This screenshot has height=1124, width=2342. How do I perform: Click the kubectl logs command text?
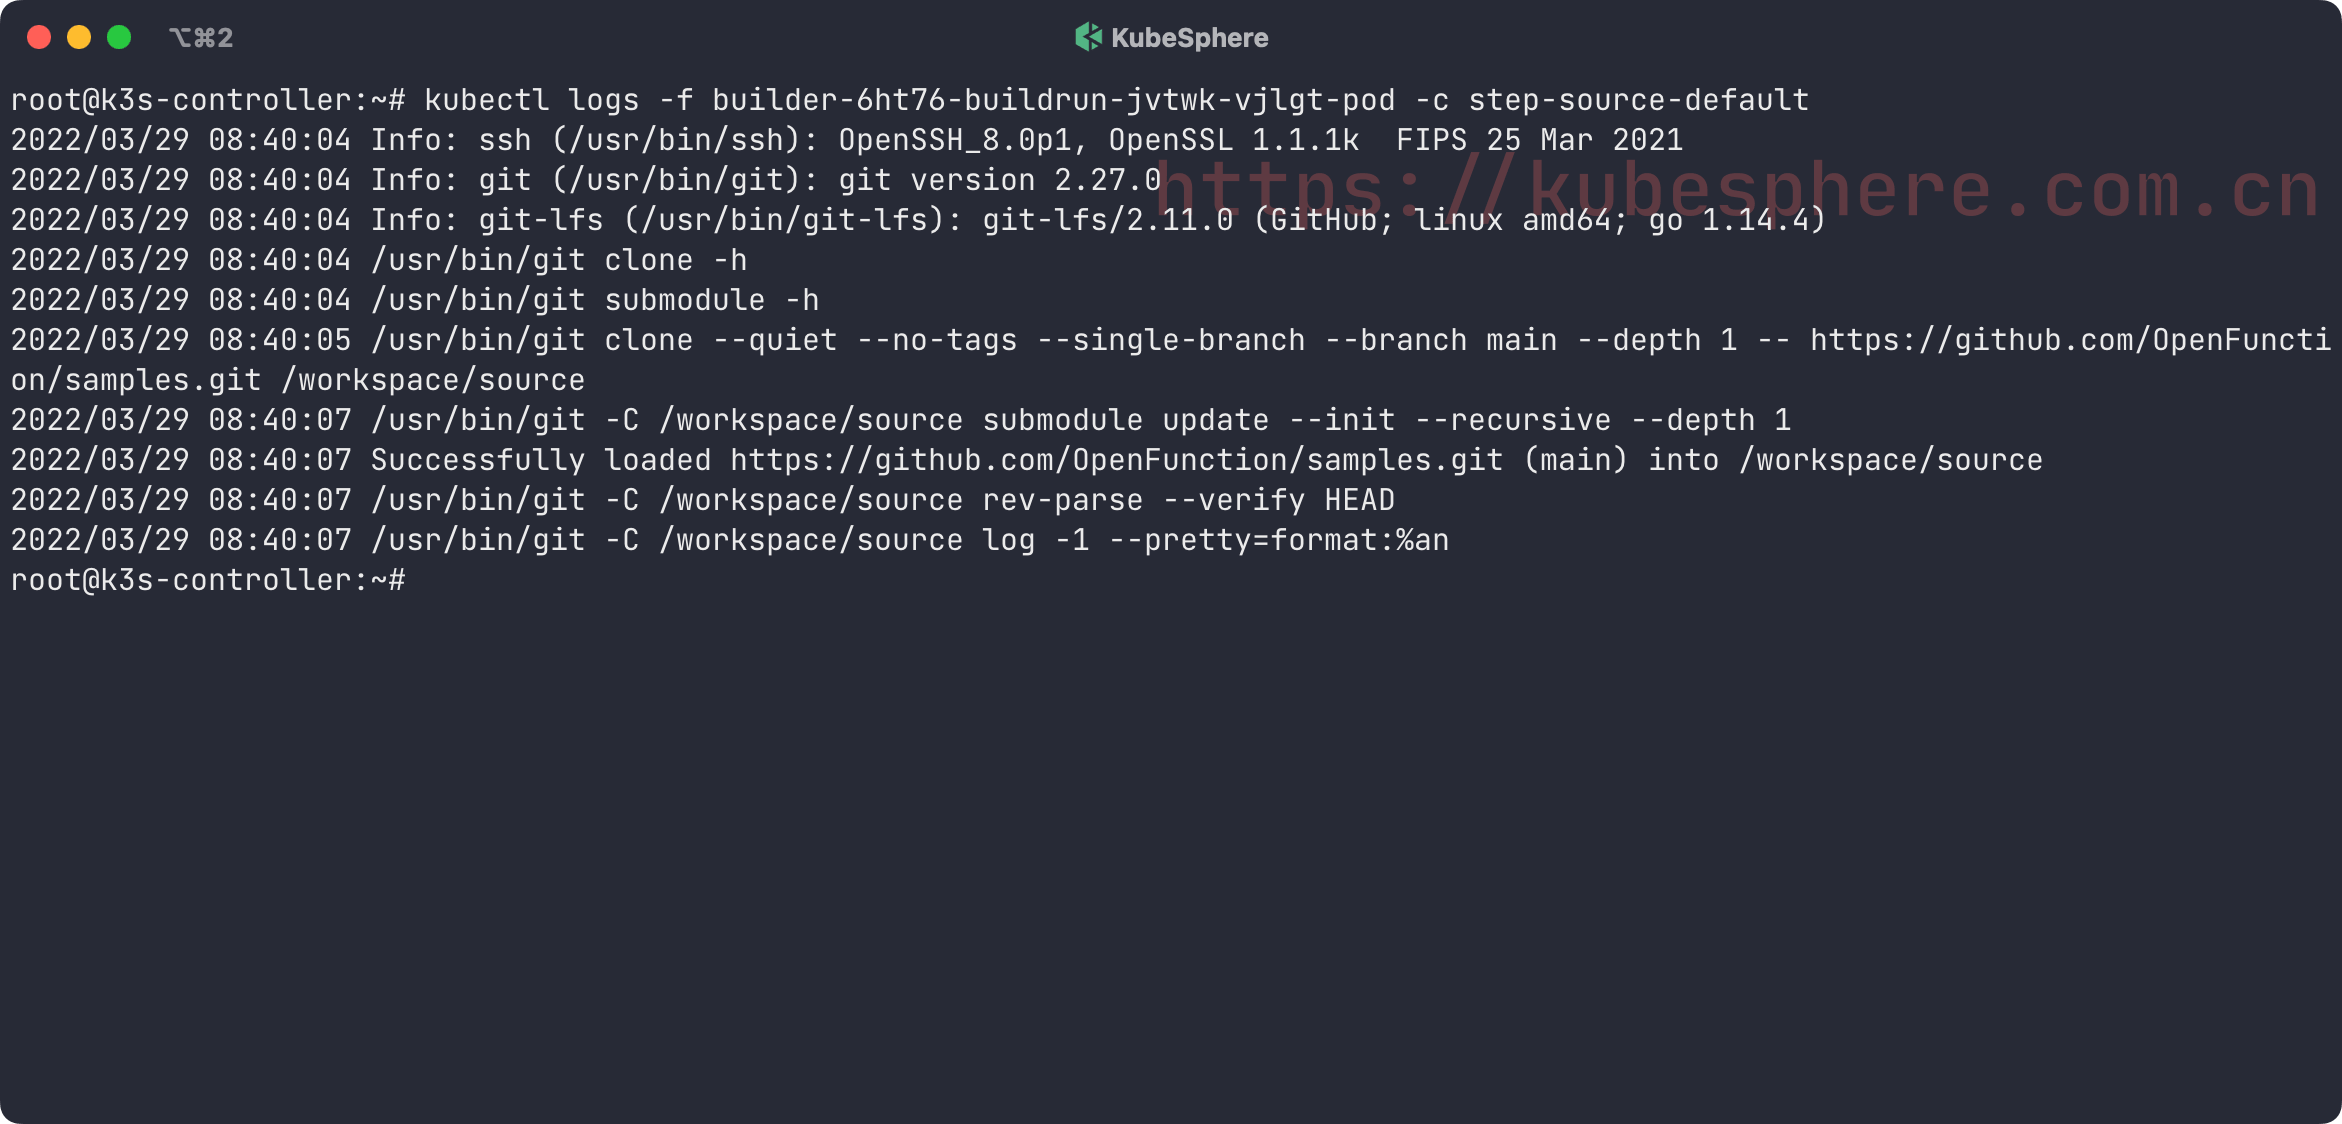coord(531,100)
